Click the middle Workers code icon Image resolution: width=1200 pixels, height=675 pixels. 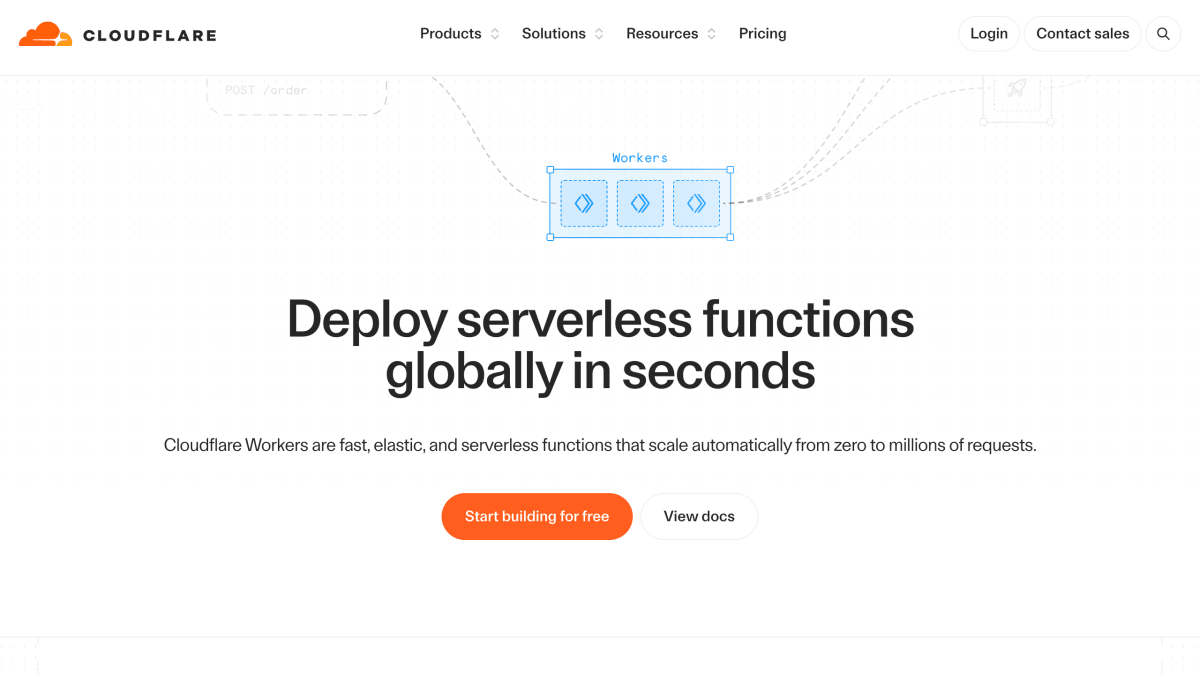tap(640, 203)
